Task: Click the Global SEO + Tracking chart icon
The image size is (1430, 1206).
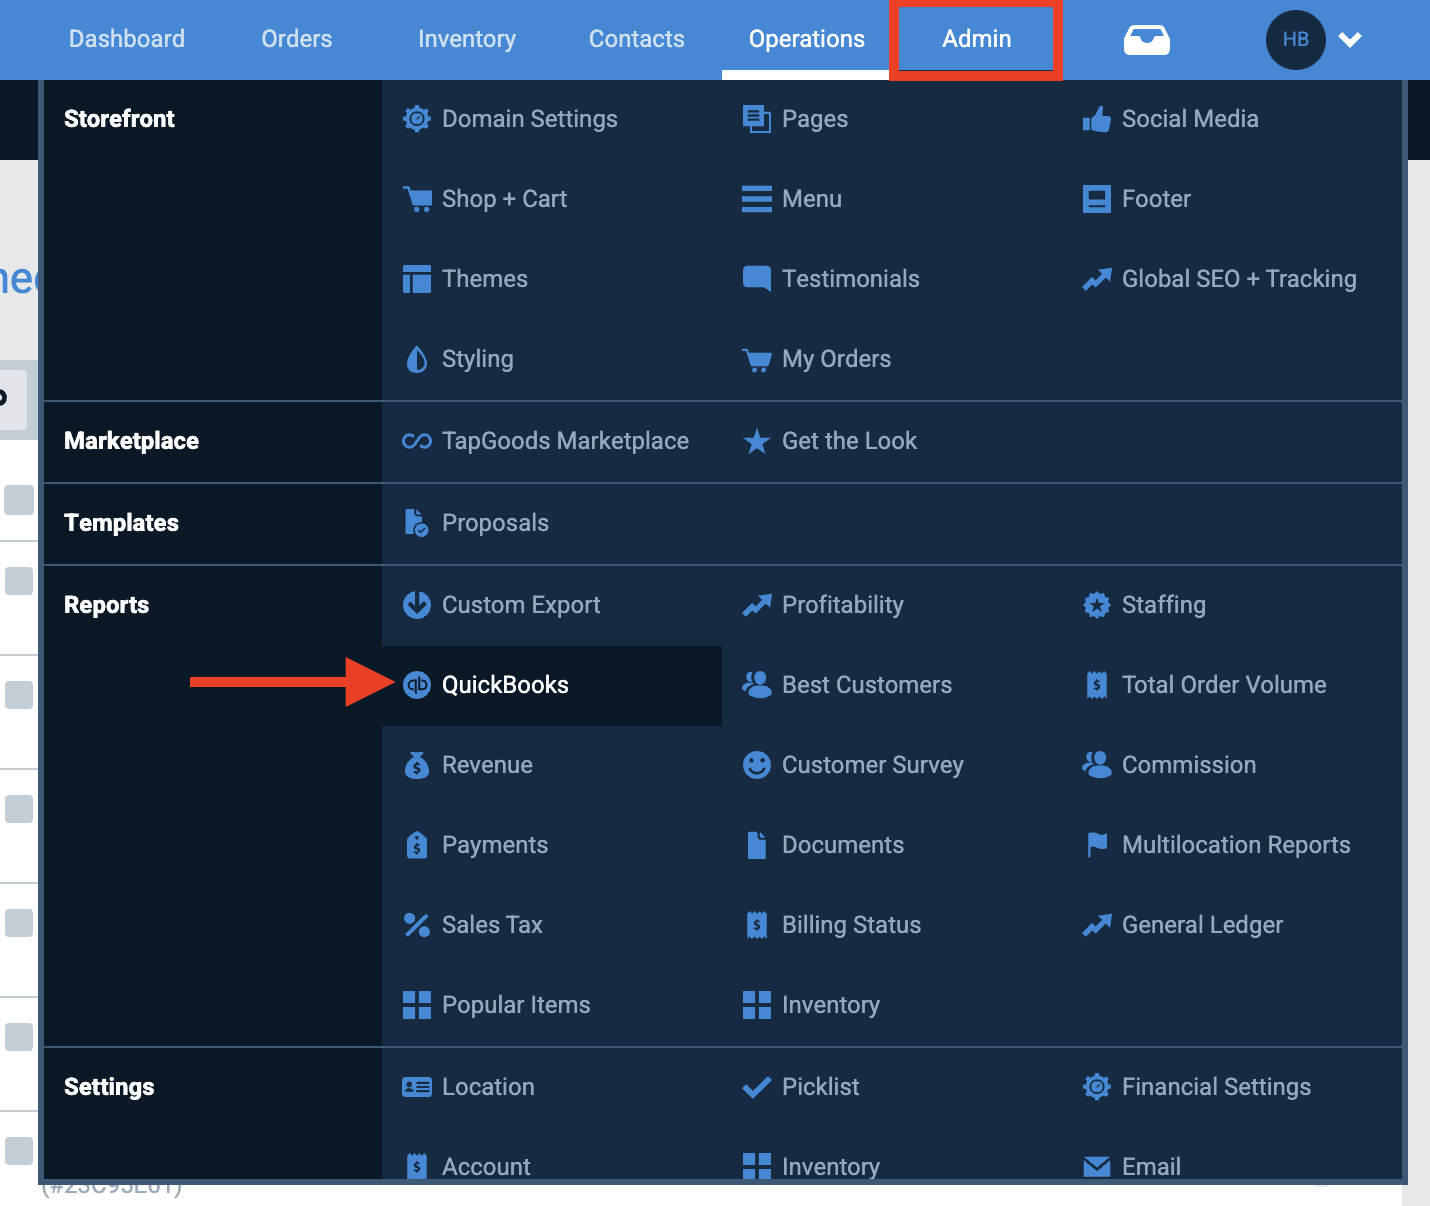Action: [x=1097, y=279]
